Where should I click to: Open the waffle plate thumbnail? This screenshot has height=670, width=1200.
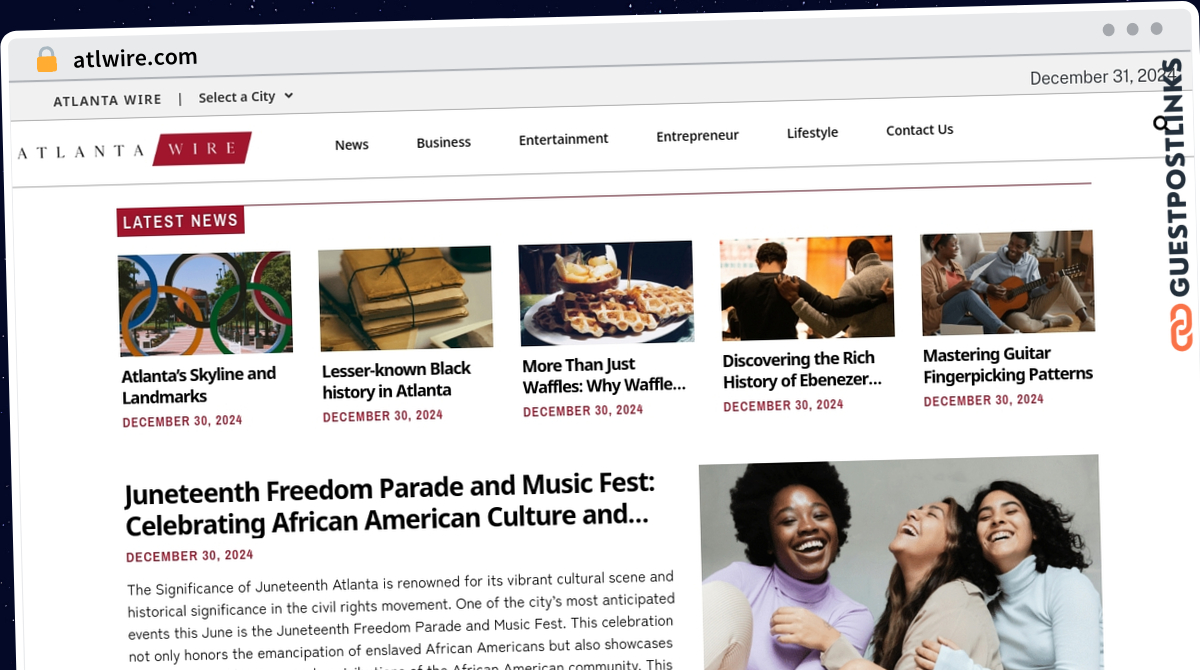tap(606, 292)
